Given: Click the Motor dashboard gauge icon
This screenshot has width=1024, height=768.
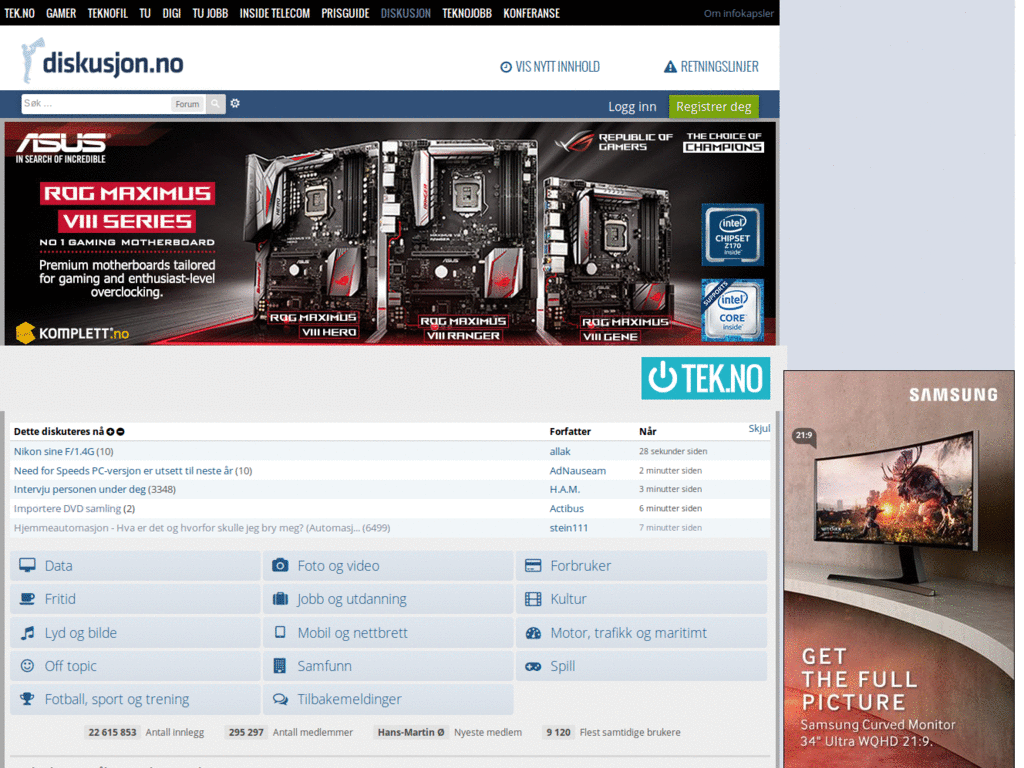Looking at the screenshot, I should coord(533,633).
